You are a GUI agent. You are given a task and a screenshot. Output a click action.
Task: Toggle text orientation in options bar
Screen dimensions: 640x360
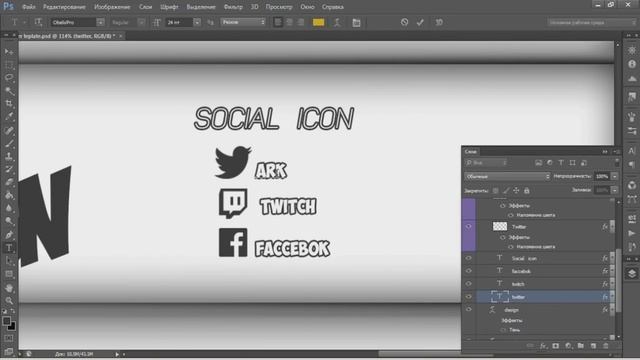click(x=38, y=22)
